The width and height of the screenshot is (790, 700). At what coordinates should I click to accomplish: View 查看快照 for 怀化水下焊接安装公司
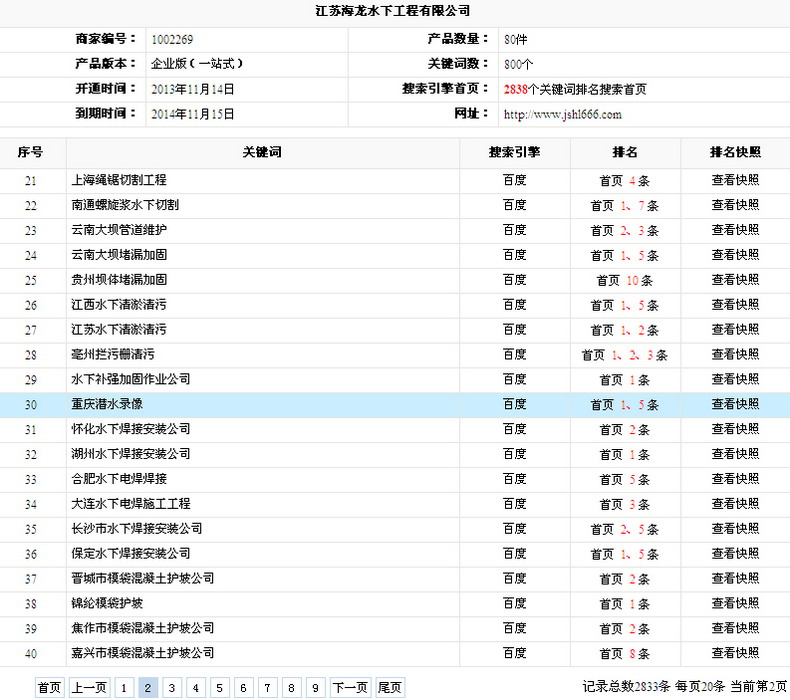pos(735,429)
